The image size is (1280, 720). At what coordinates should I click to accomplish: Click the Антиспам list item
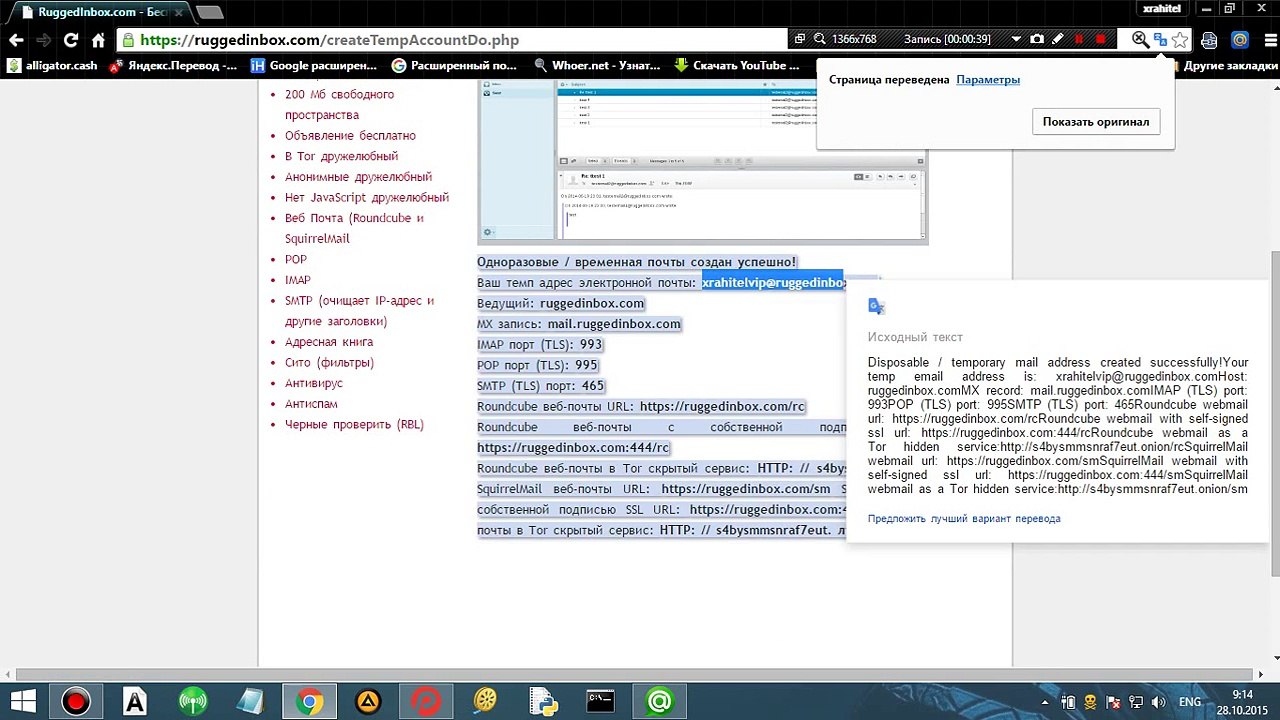(311, 404)
